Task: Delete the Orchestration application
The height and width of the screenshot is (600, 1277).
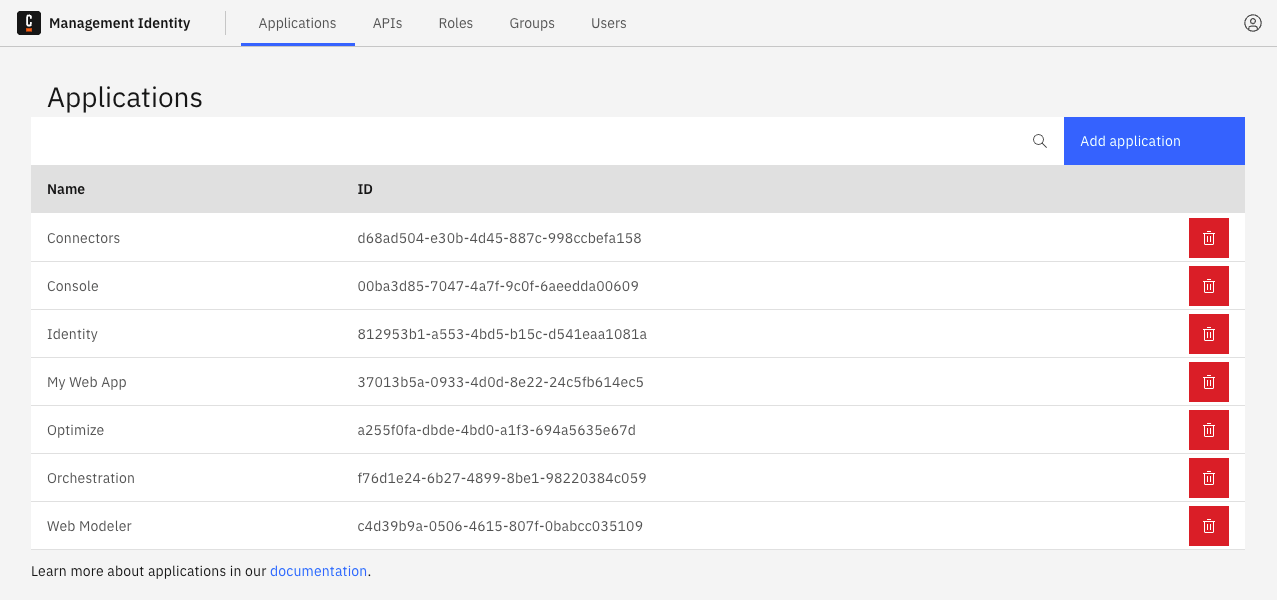Action: [1208, 477]
